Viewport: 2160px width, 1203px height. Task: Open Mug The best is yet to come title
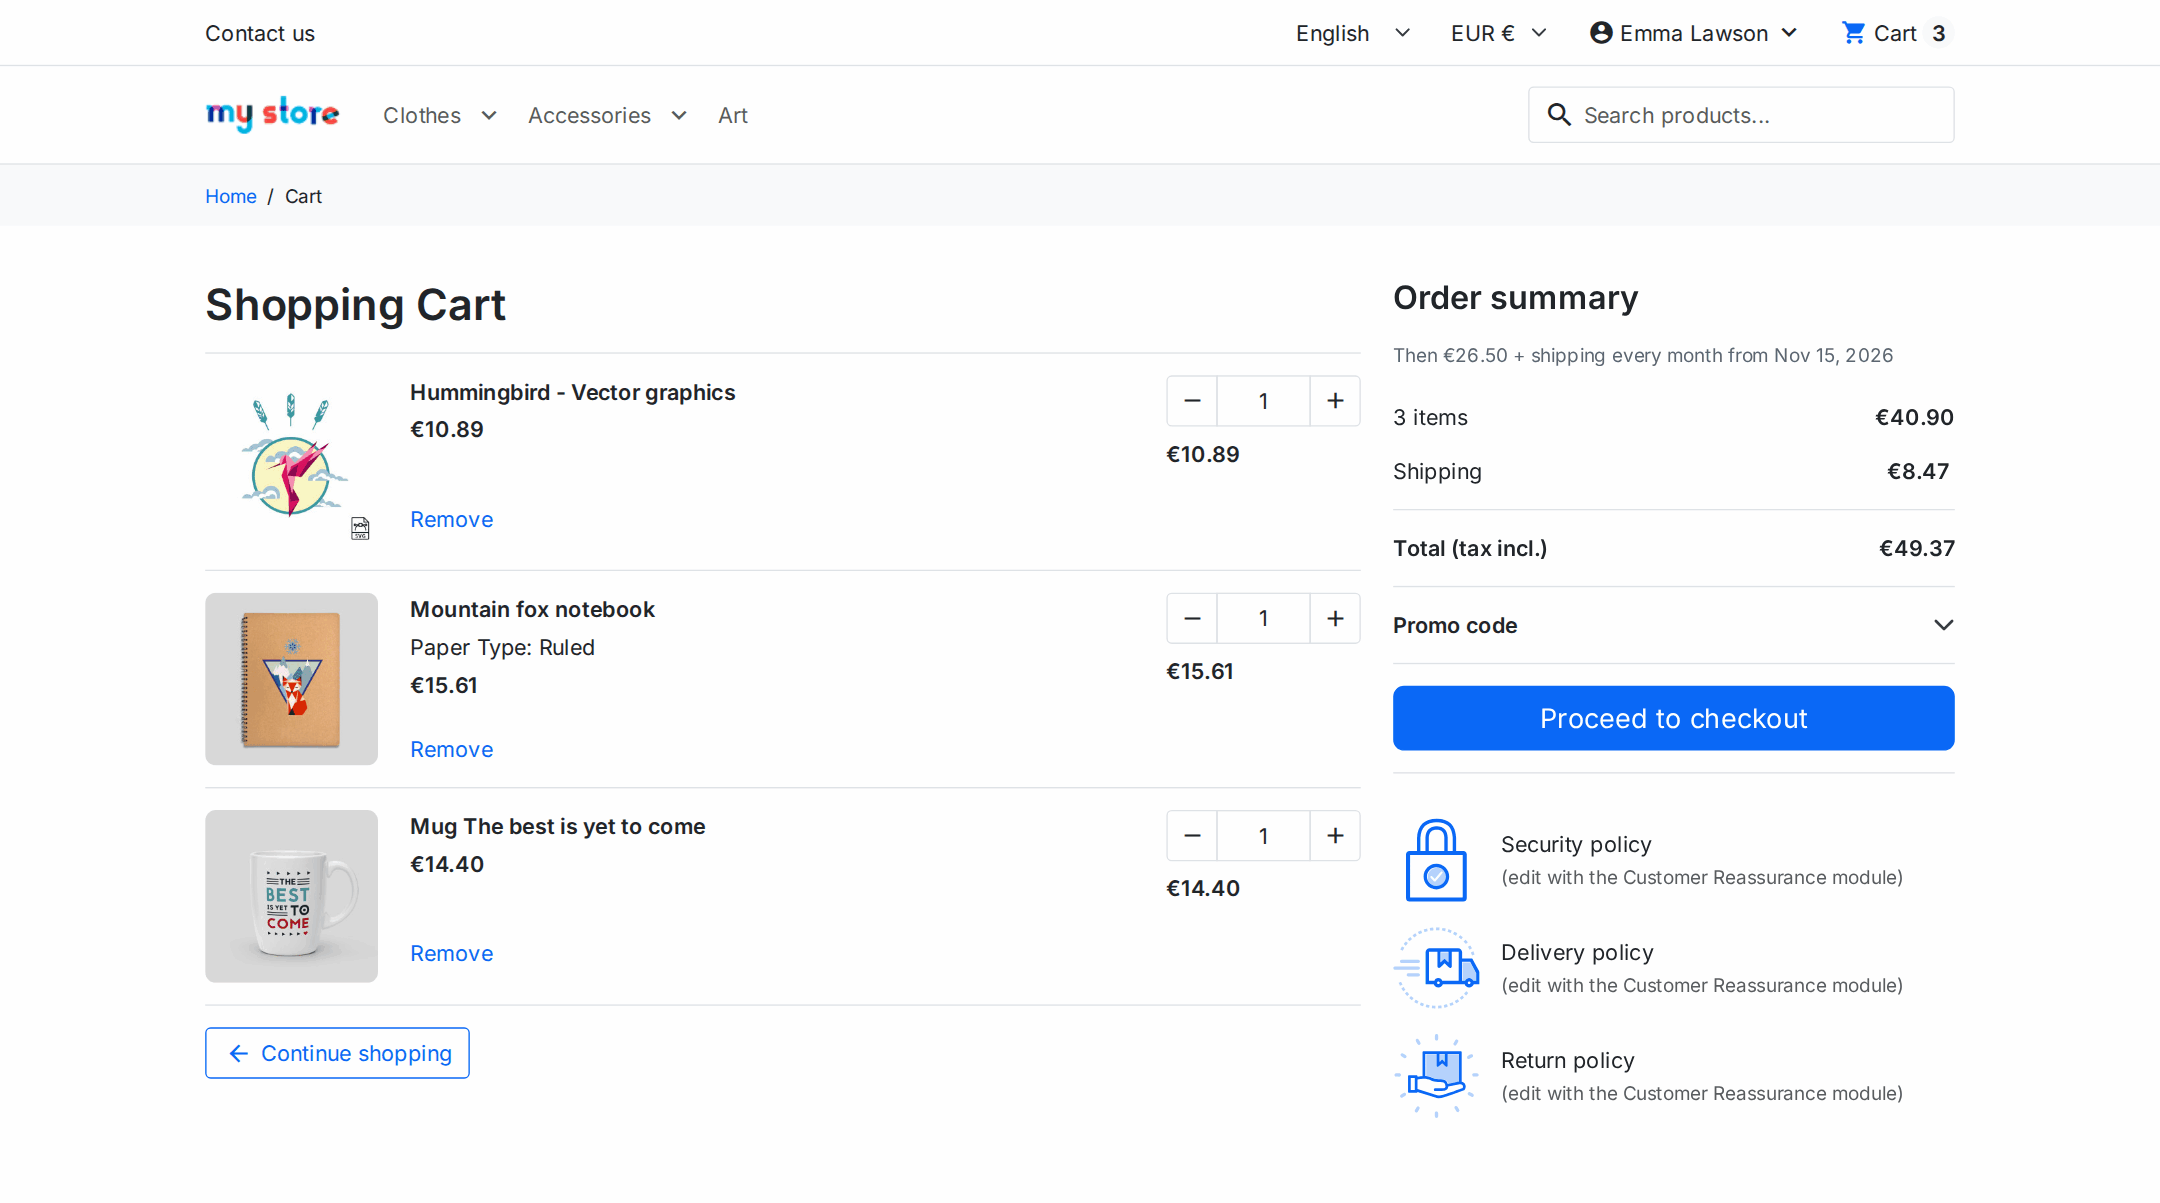pyautogui.click(x=557, y=826)
